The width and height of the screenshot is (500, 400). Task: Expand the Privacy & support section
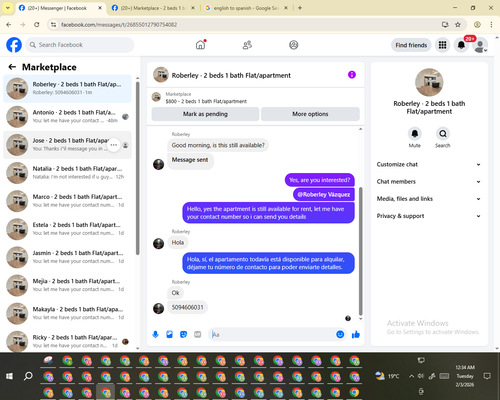[429, 216]
